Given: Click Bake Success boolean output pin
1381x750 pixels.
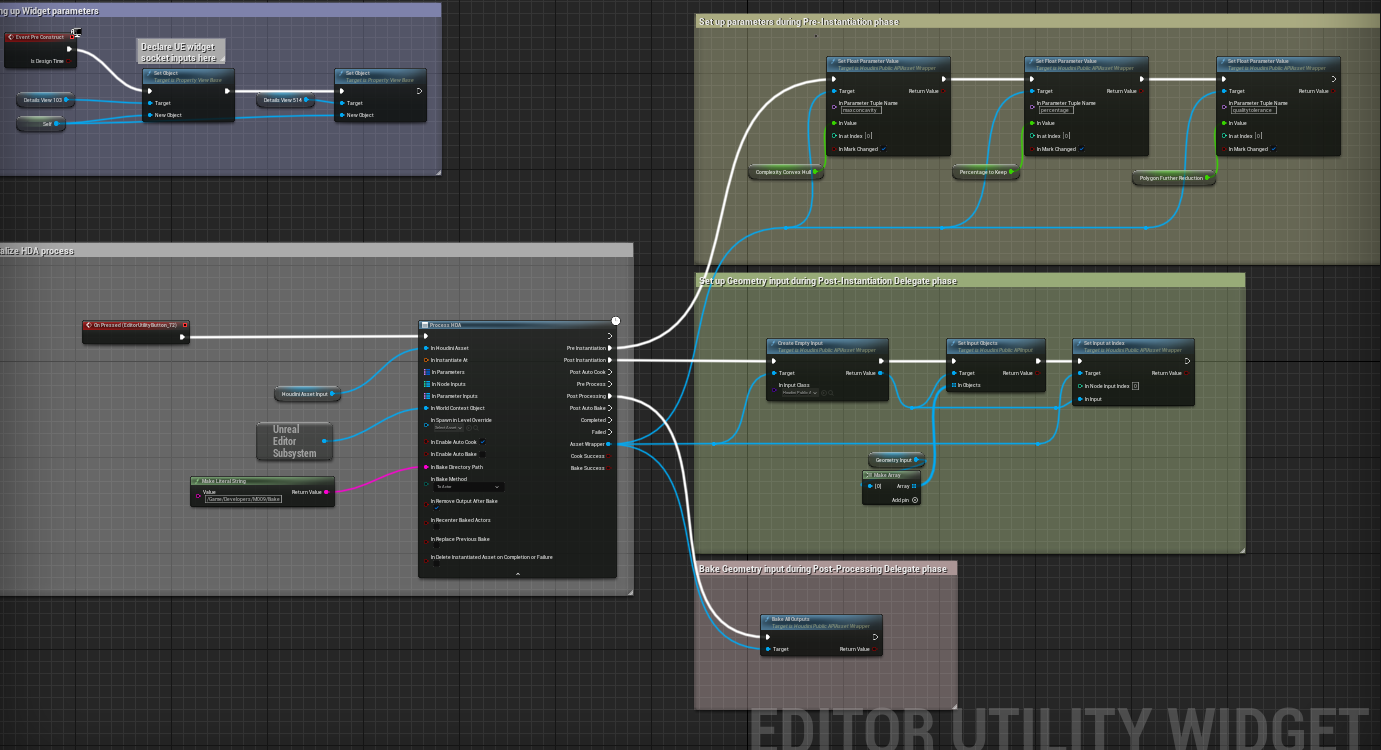Looking at the screenshot, I should [x=609, y=468].
